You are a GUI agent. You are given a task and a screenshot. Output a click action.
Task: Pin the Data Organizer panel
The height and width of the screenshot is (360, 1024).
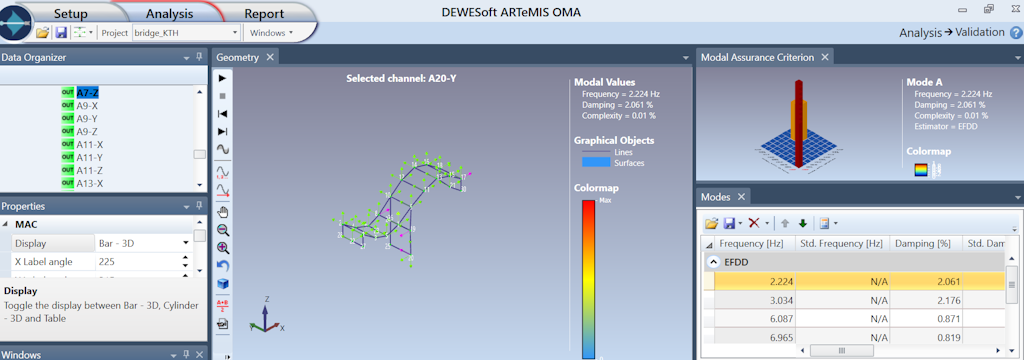tap(199, 57)
